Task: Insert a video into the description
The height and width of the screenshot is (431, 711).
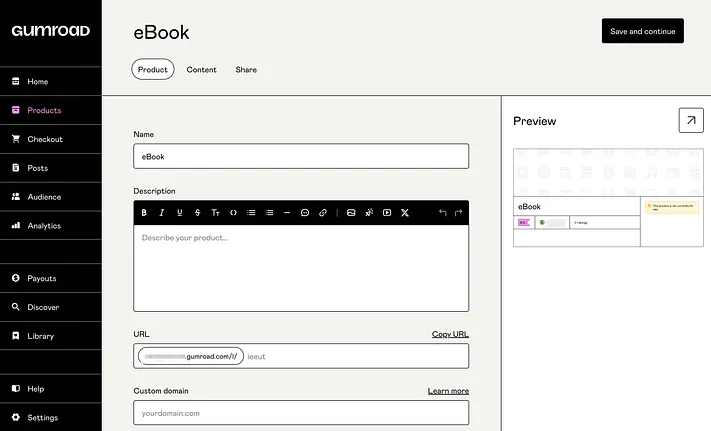Action: [387, 213]
